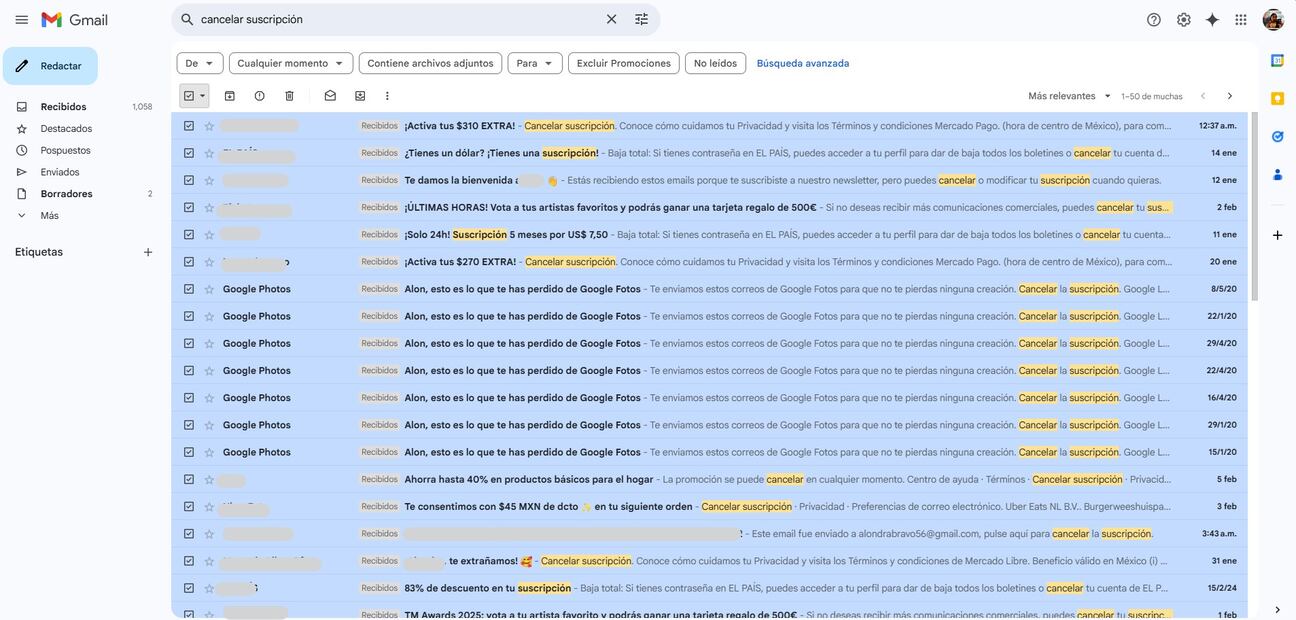Open the Help question mark icon

click(1154, 20)
